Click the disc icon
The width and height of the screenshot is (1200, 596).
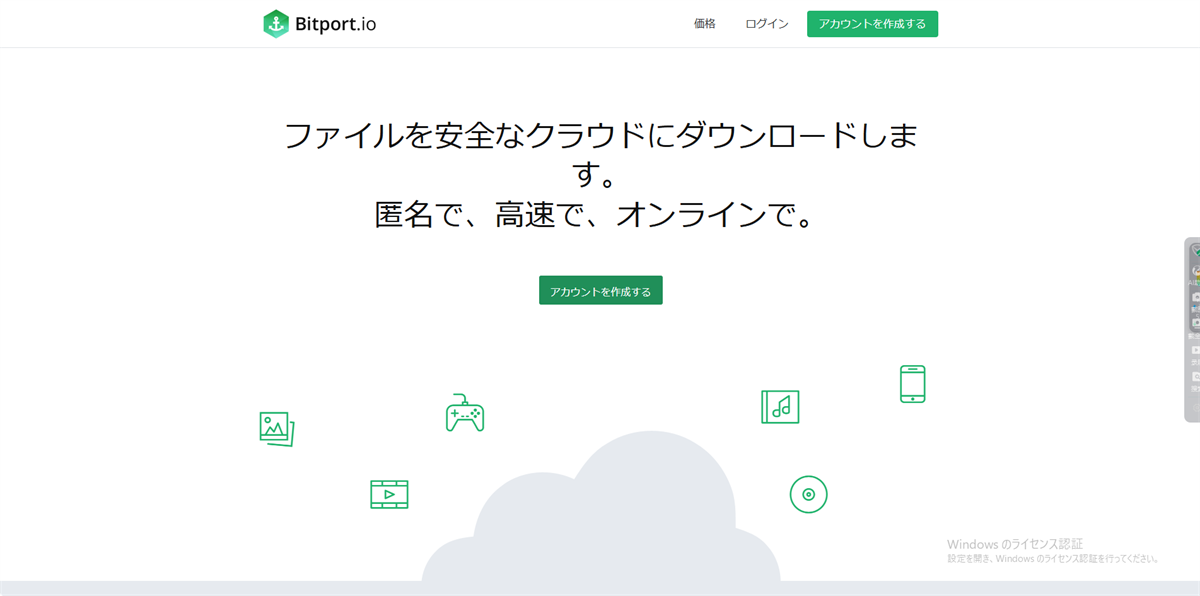[x=809, y=494]
